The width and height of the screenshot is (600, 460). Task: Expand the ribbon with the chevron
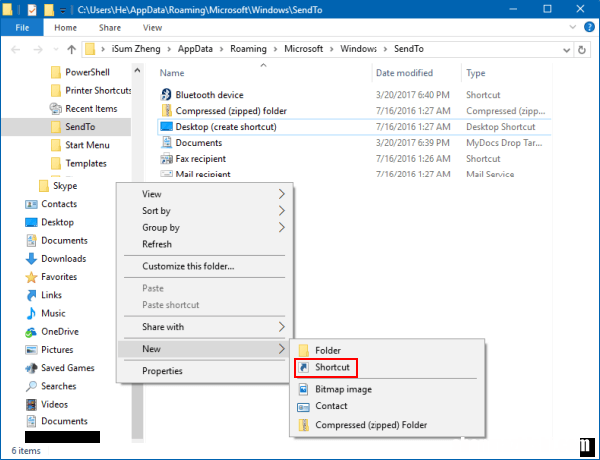click(572, 27)
